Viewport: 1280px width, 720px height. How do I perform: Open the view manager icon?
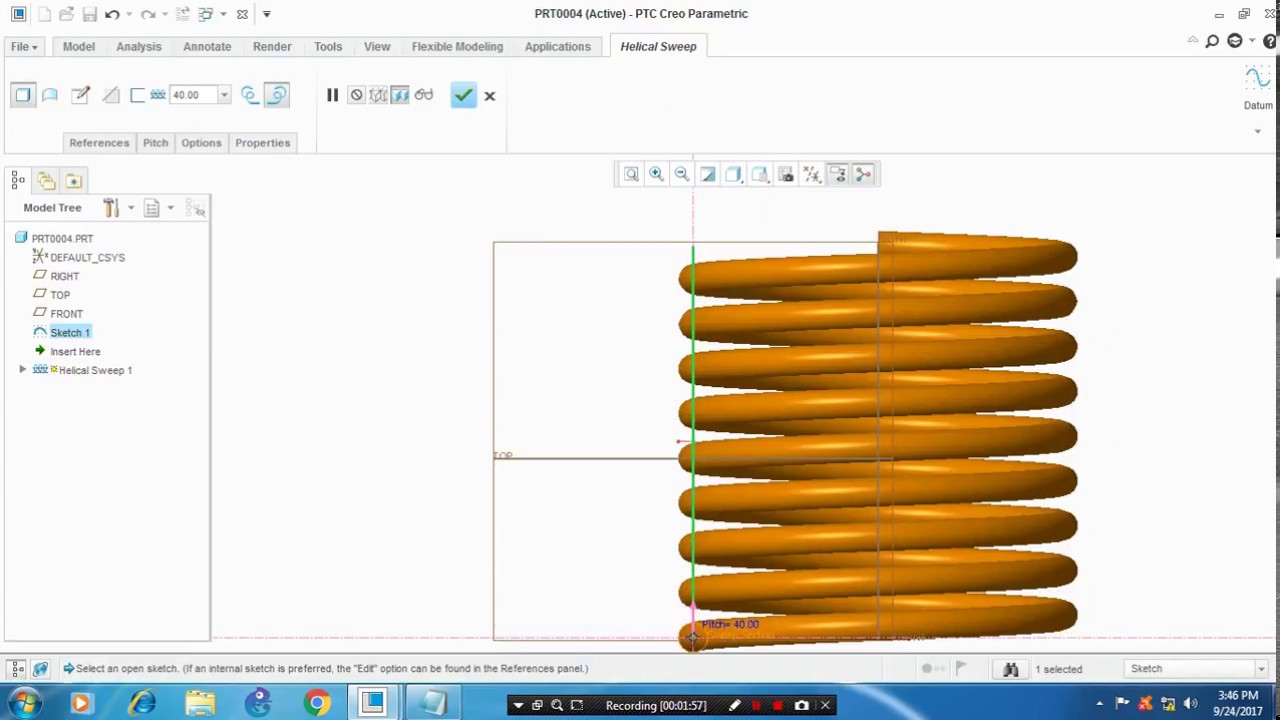pos(786,175)
